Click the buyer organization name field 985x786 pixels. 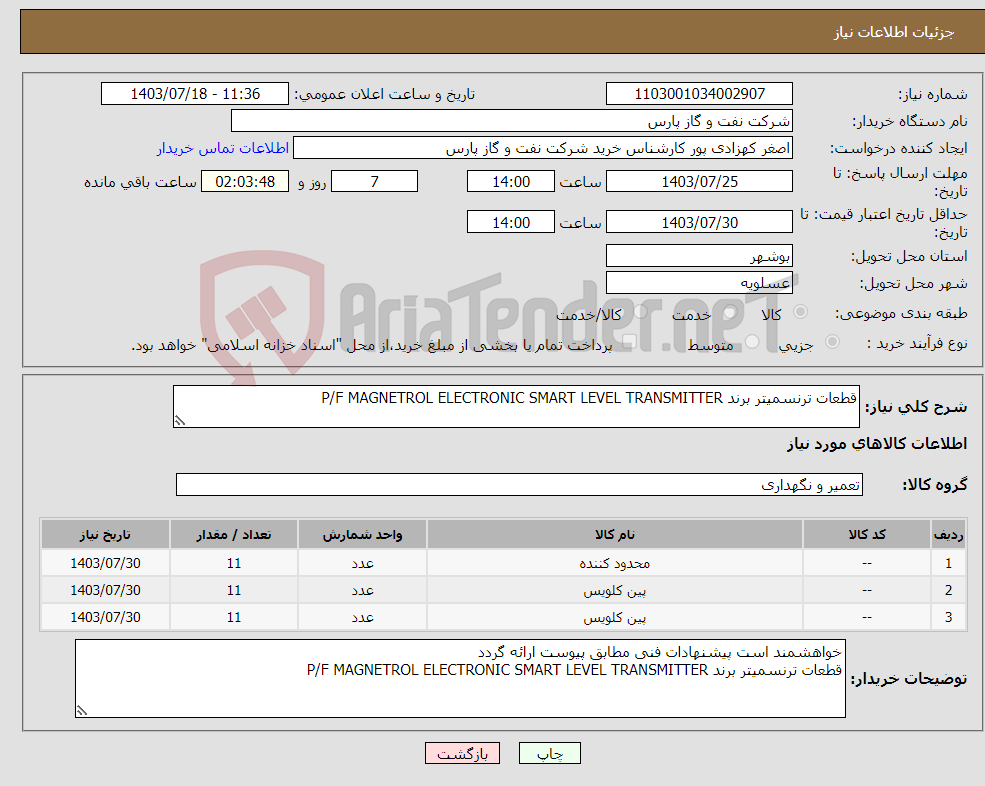[512, 121]
